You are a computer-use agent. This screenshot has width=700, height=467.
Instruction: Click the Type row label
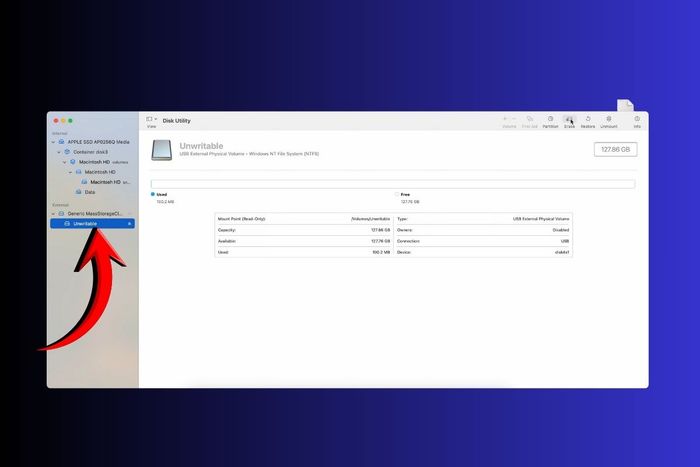pyautogui.click(x=402, y=219)
